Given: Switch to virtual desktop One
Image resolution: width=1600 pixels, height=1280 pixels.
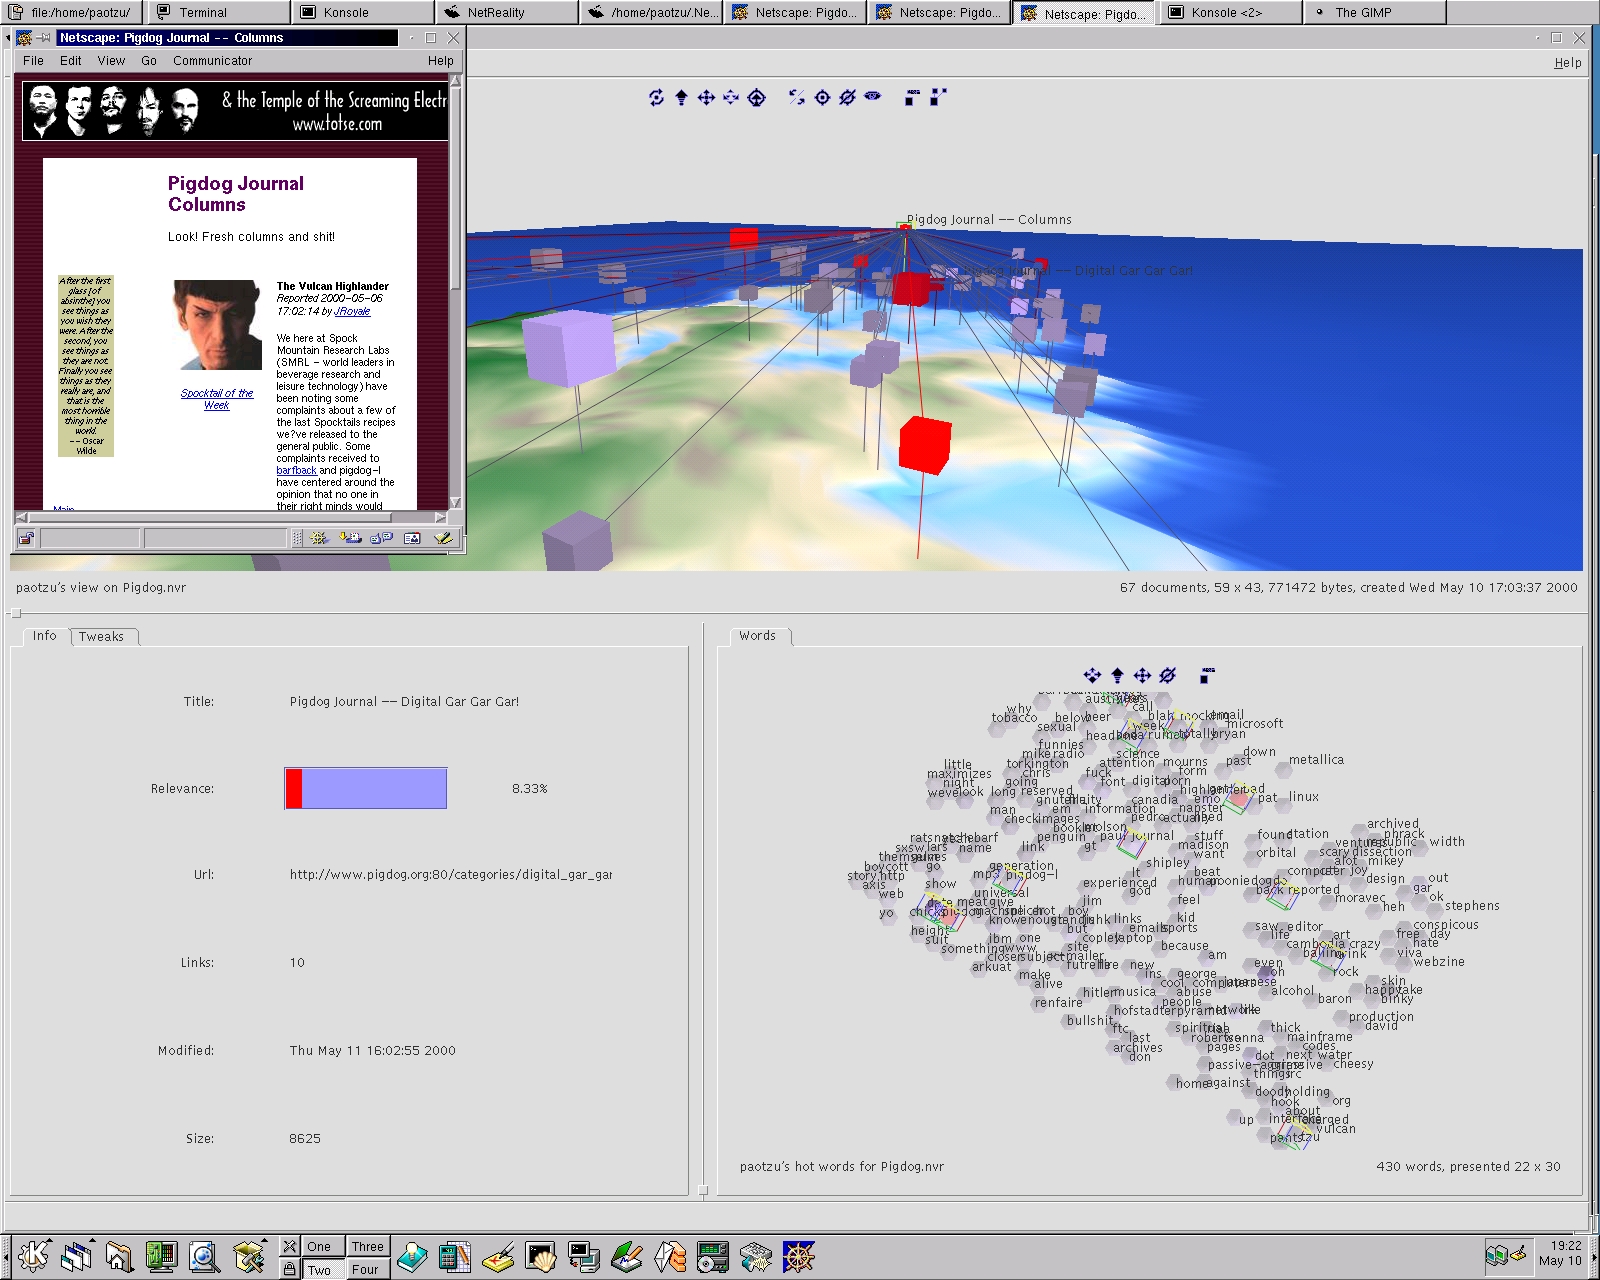Looking at the screenshot, I should coord(322,1246).
